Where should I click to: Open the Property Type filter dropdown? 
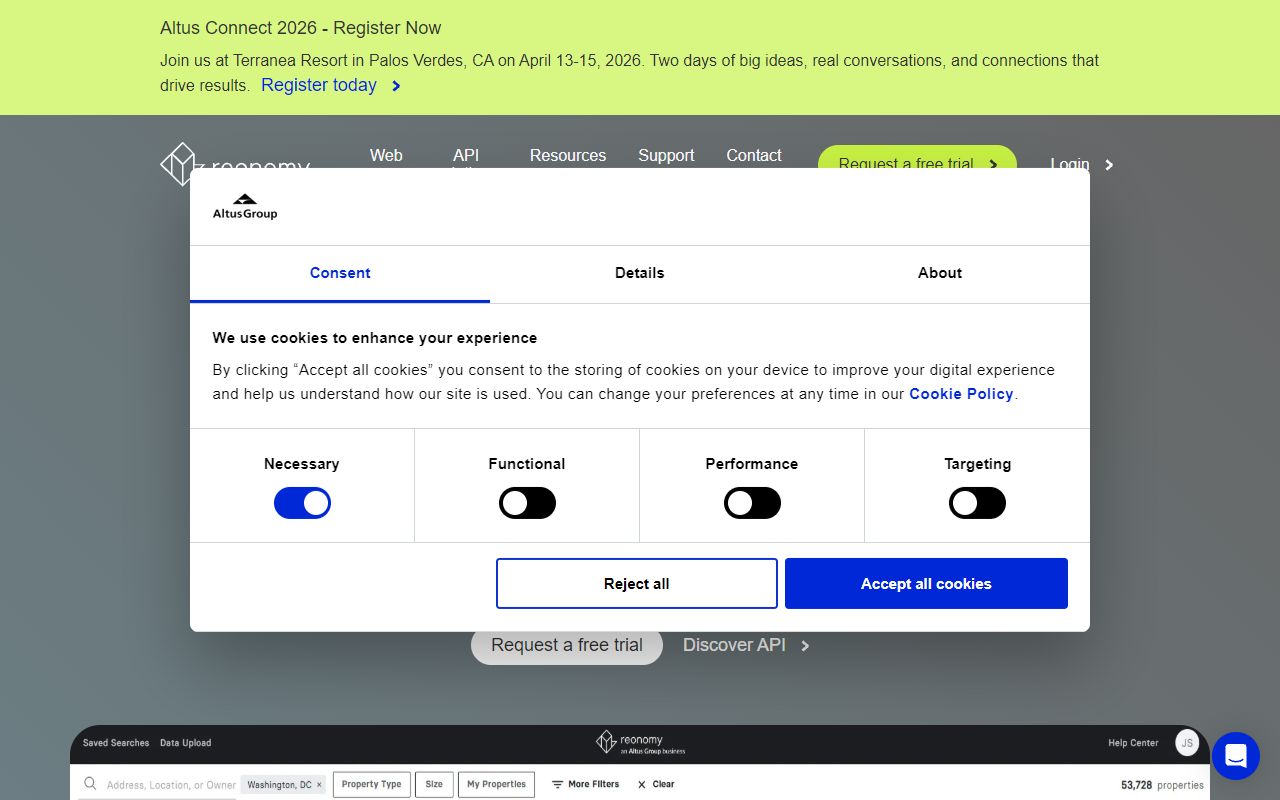pyautogui.click(x=371, y=784)
